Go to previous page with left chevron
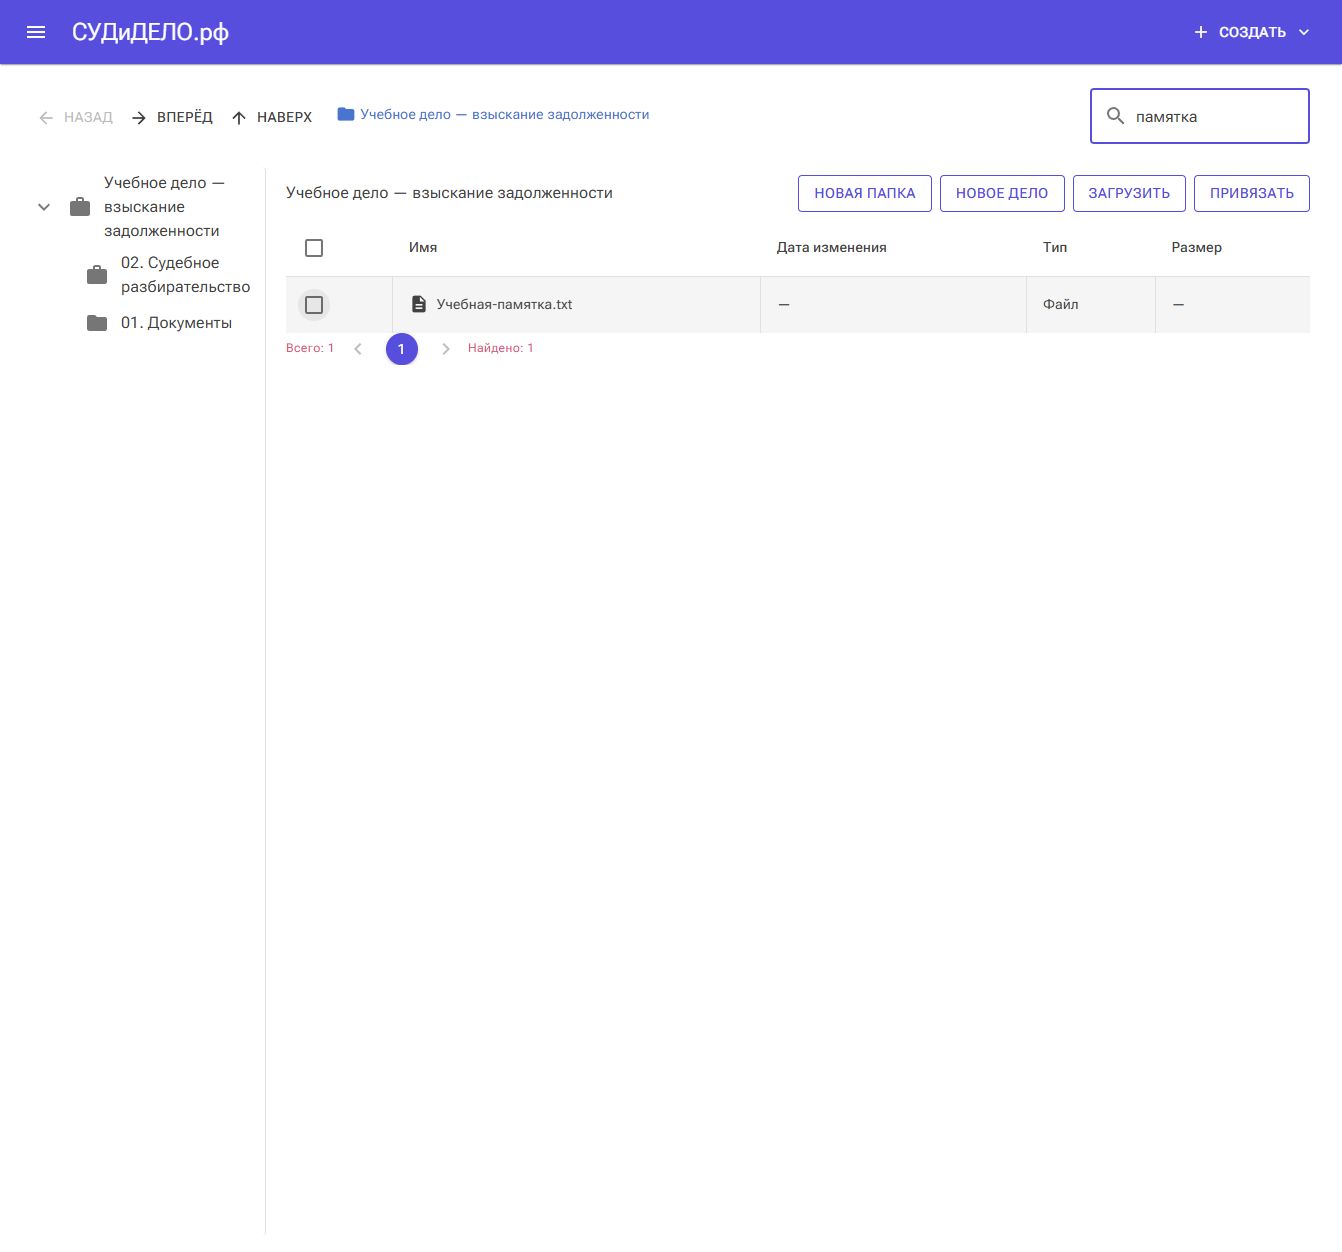This screenshot has width=1342, height=1252. click(358, 349)
